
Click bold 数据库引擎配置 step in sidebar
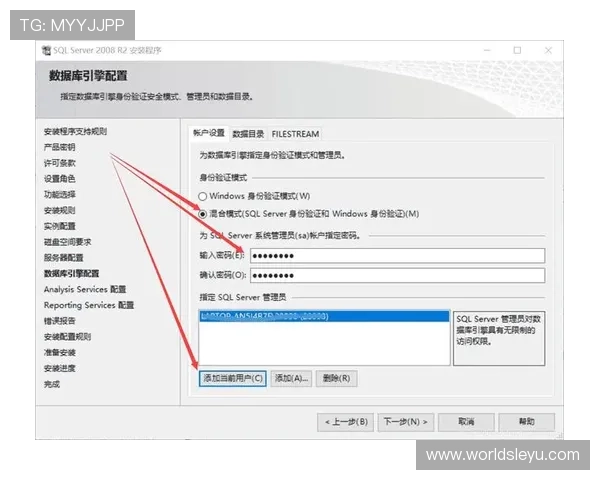[x=72, y=274]
